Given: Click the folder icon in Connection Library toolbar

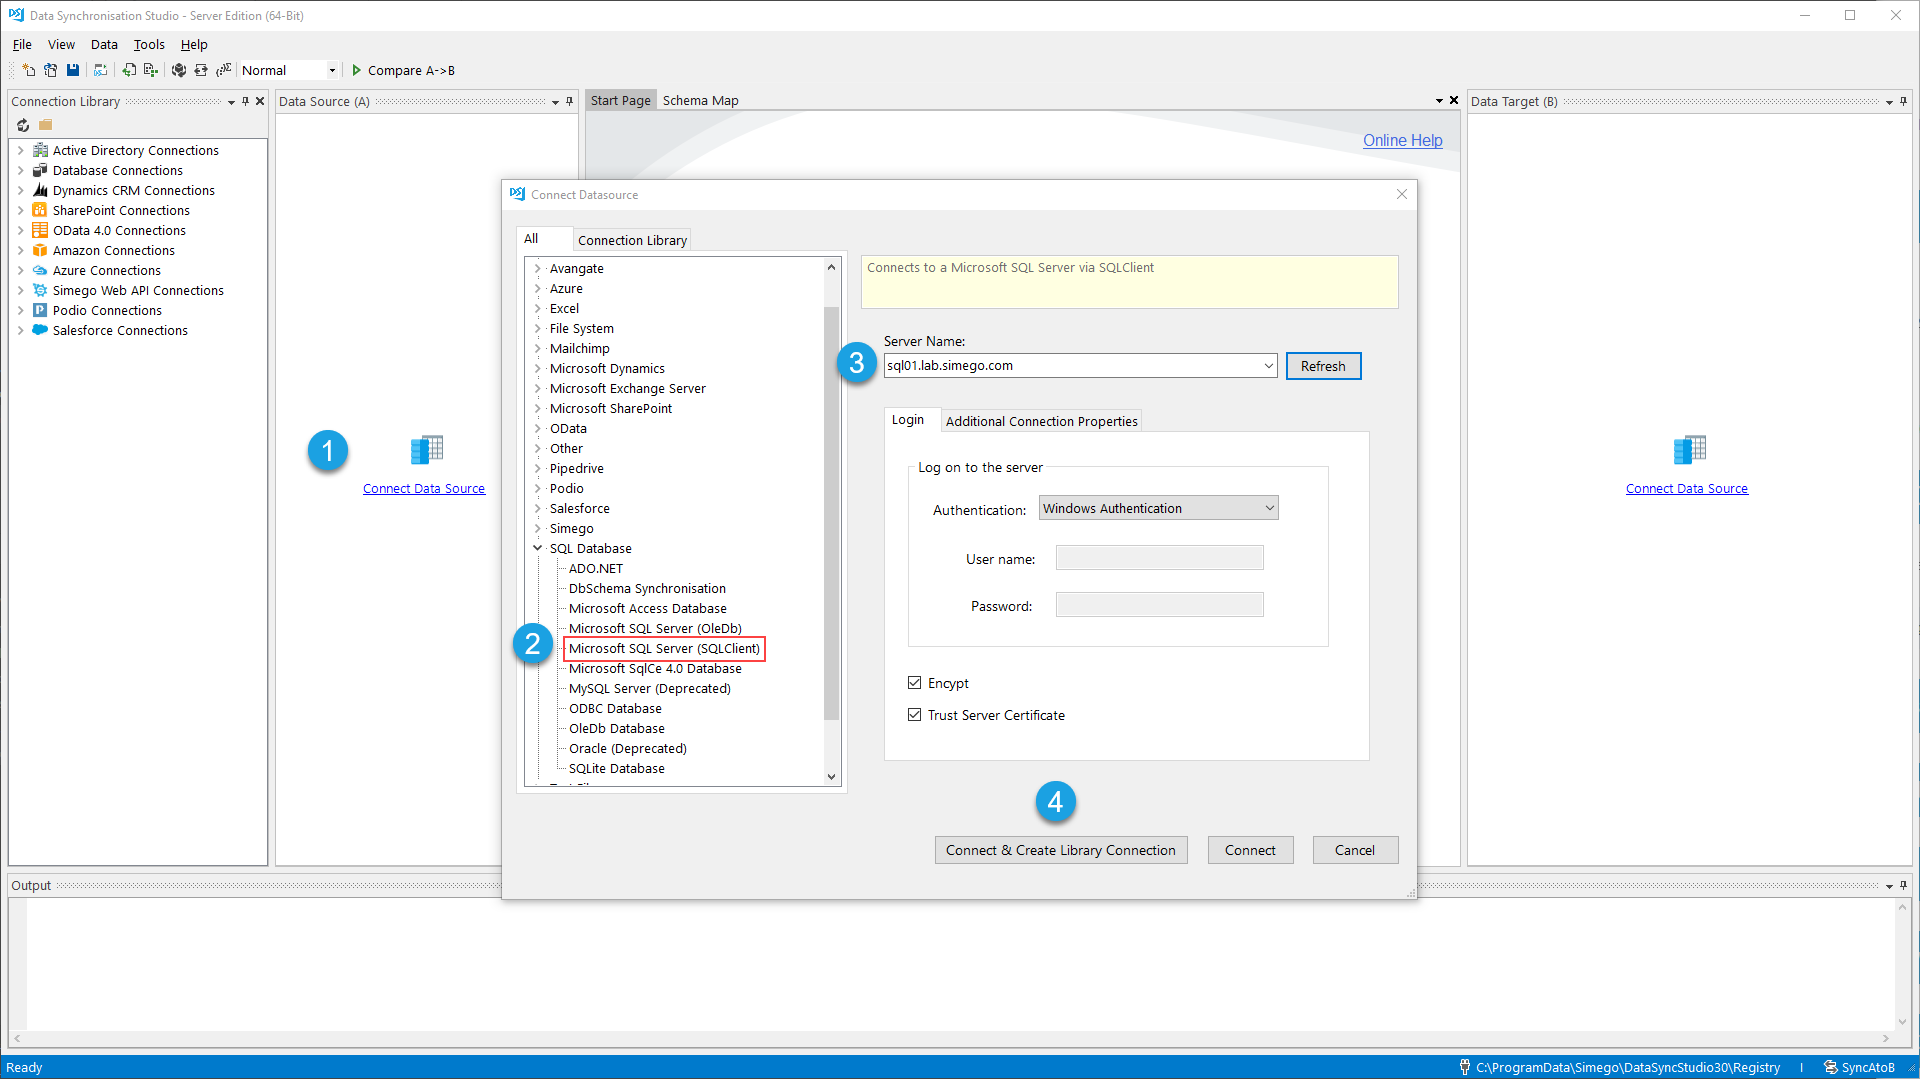Looking at the screenshot, I should 45,125.
